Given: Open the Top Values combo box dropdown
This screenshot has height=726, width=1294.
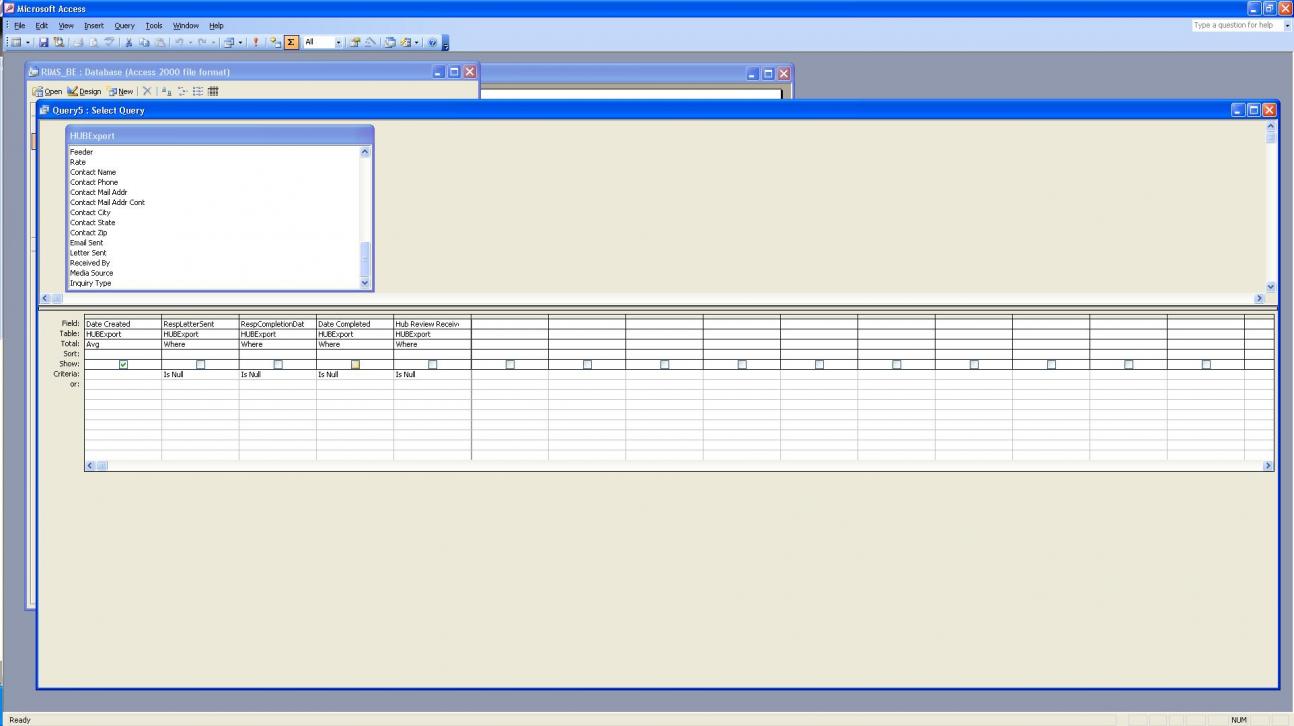Looking at the screenshot, I should click(x=339, y=43).
